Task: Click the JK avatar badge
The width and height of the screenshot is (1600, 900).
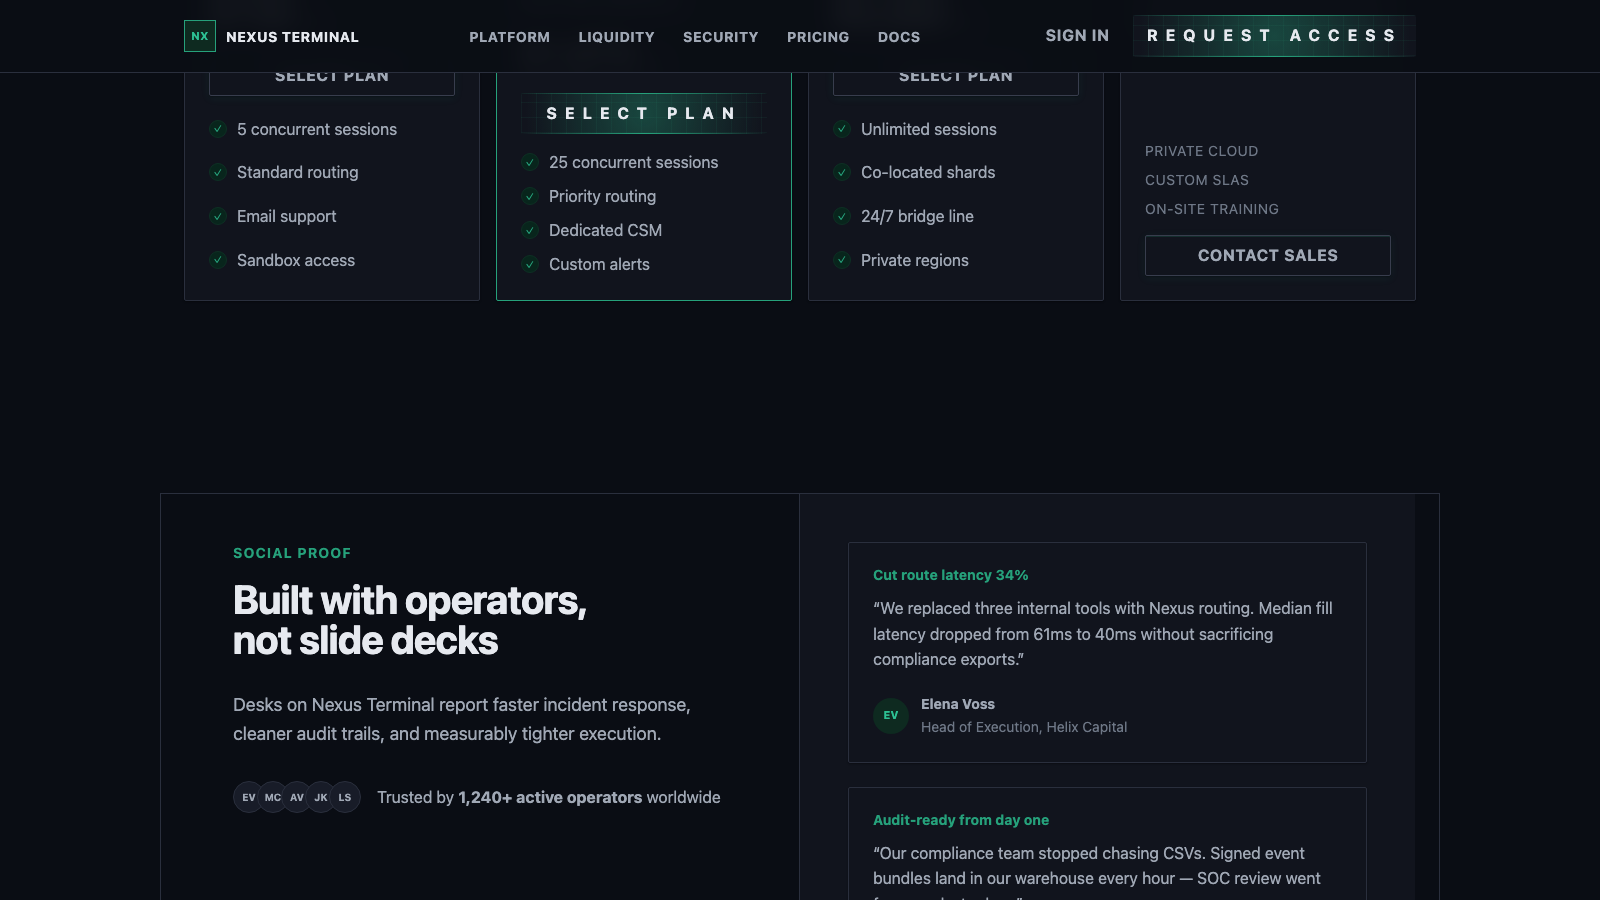Action: tap(321, 797)
